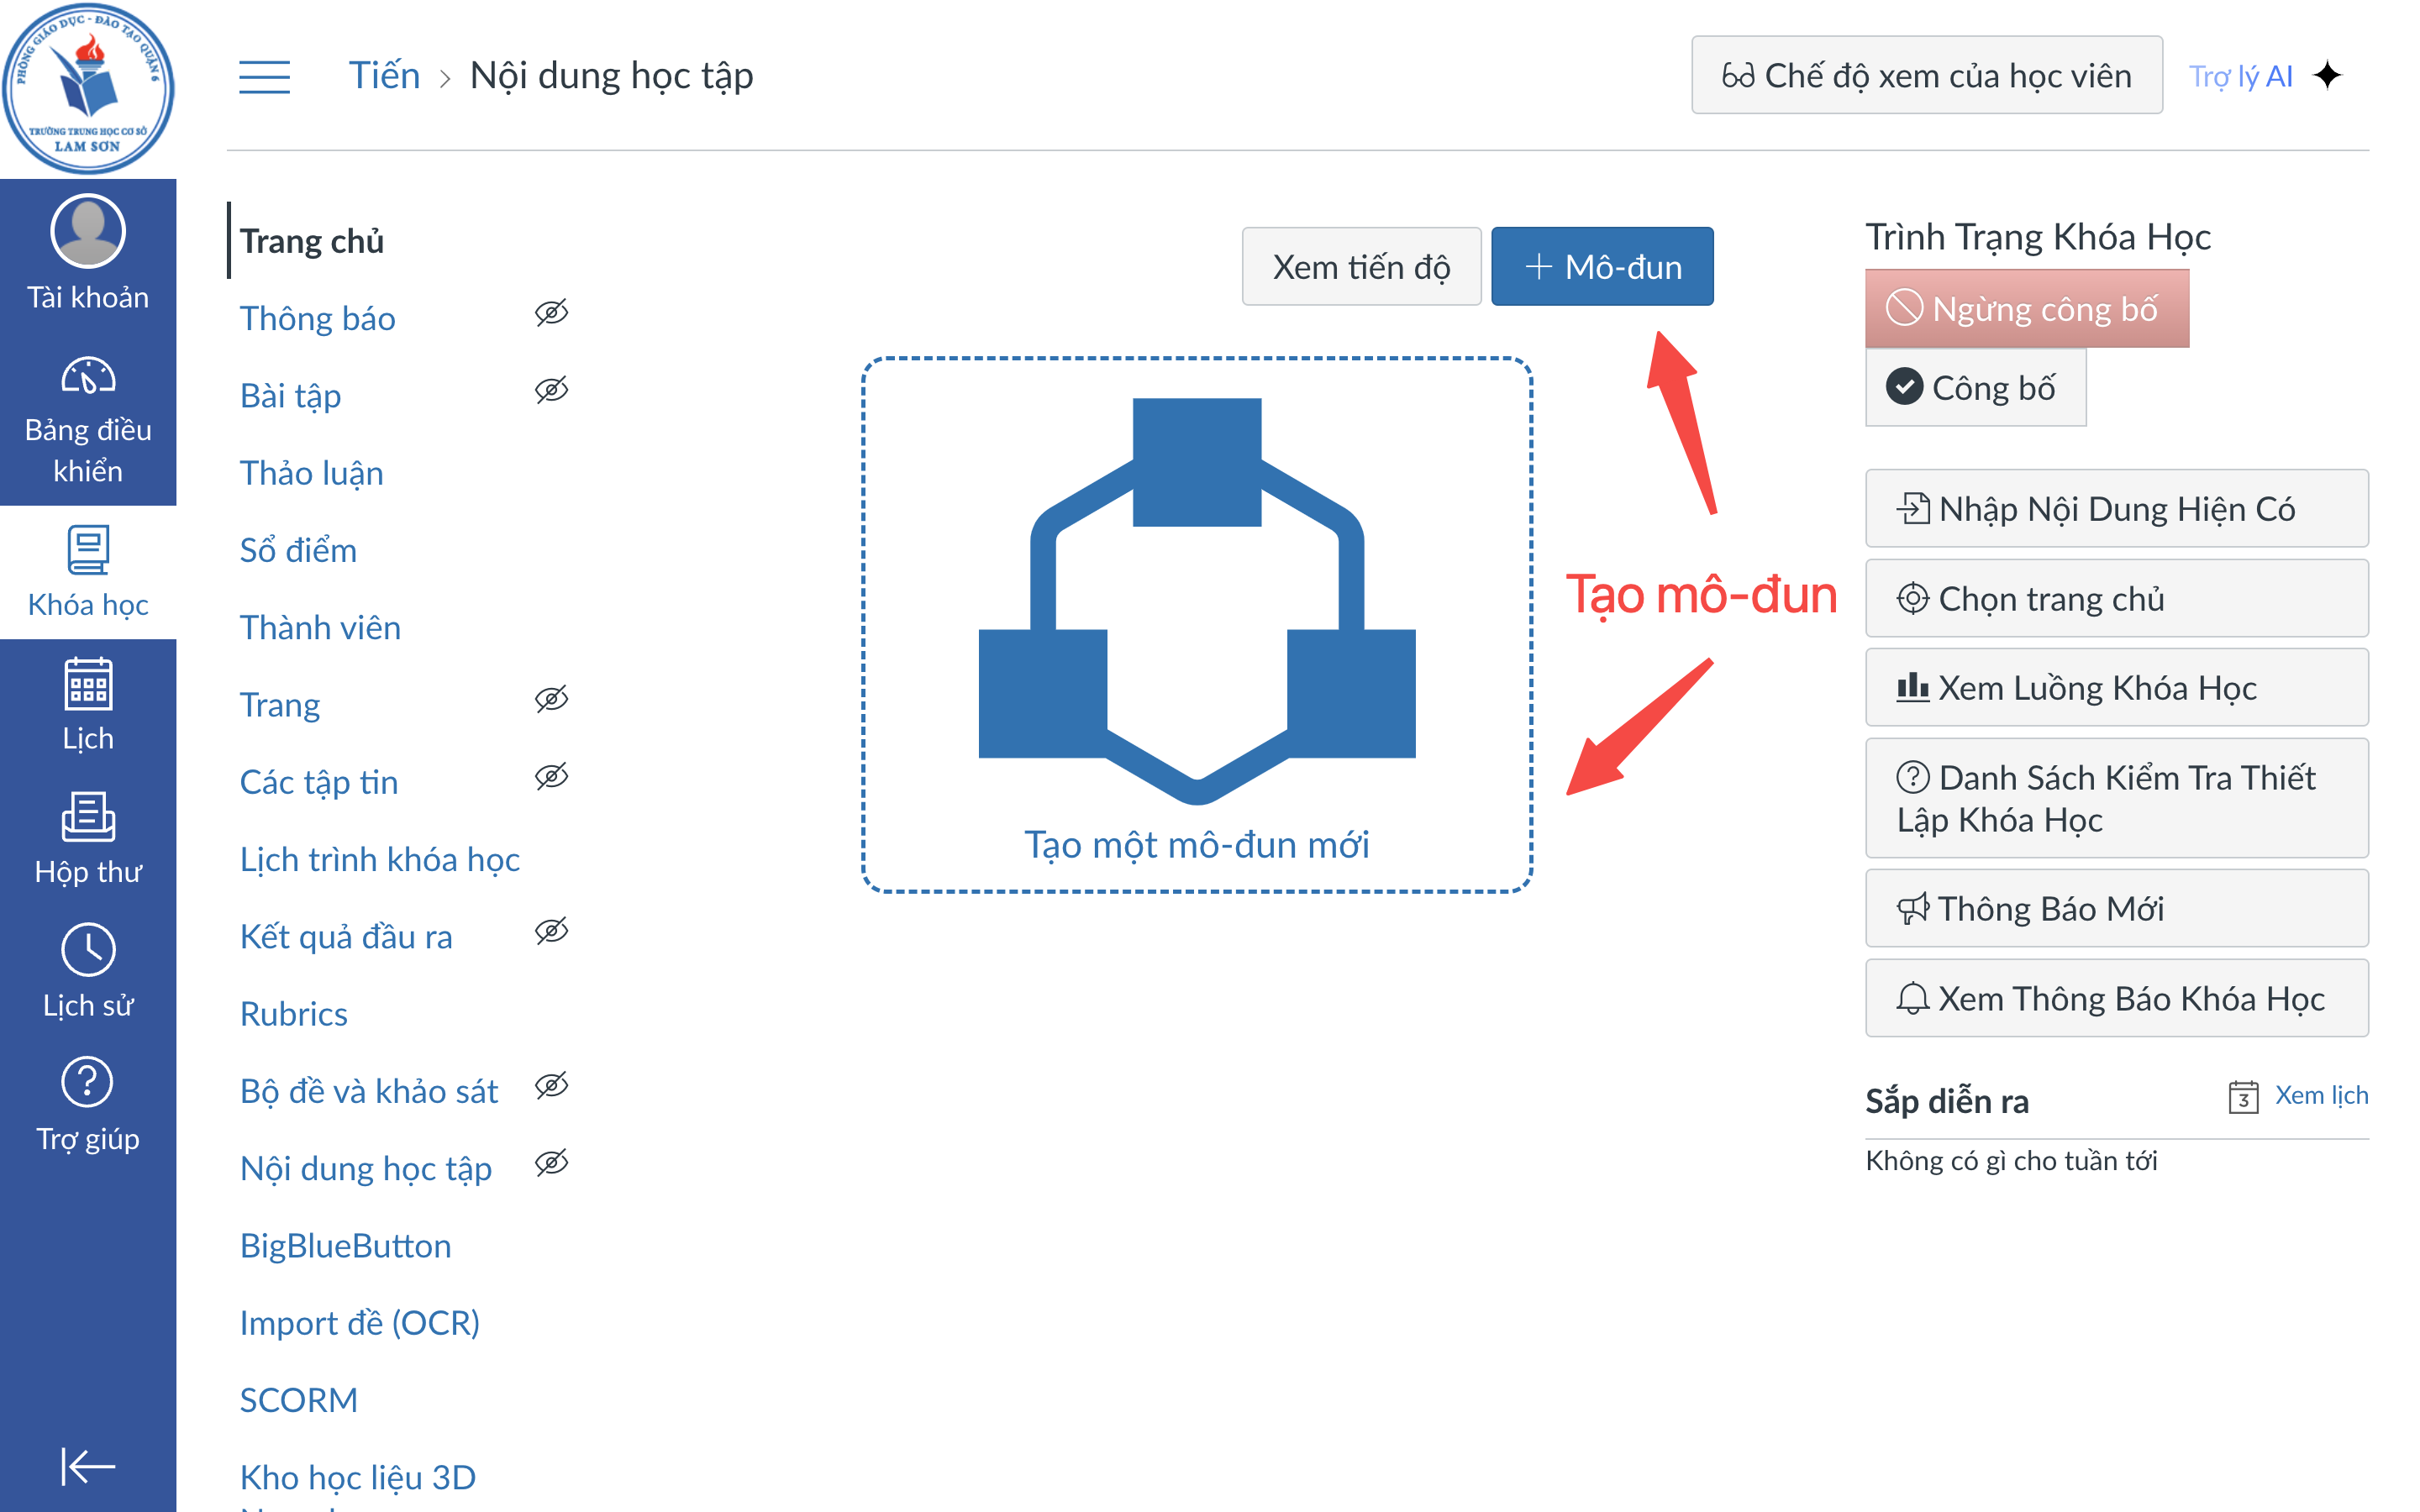Open SCORM menu item
The image size is (2420, 1512).
click(299, 1399)
